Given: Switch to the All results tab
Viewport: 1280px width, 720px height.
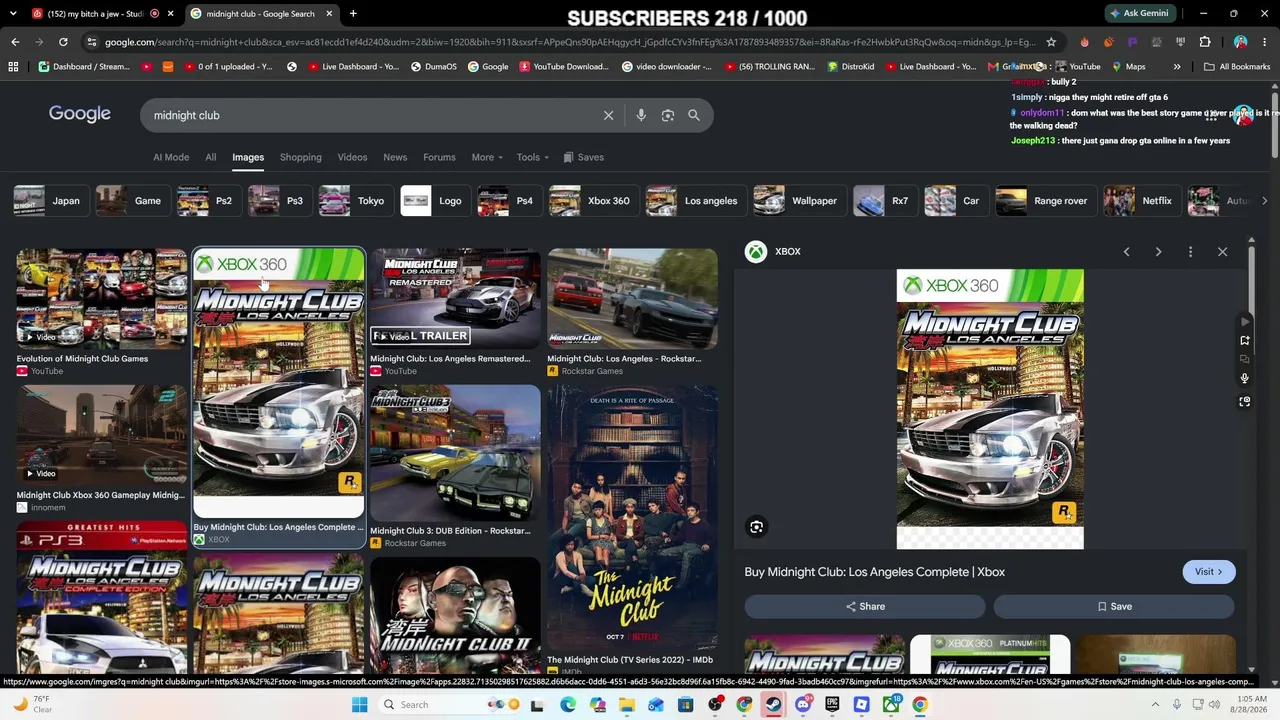Looking at the screenshot, I should click(x=211, y=157).
